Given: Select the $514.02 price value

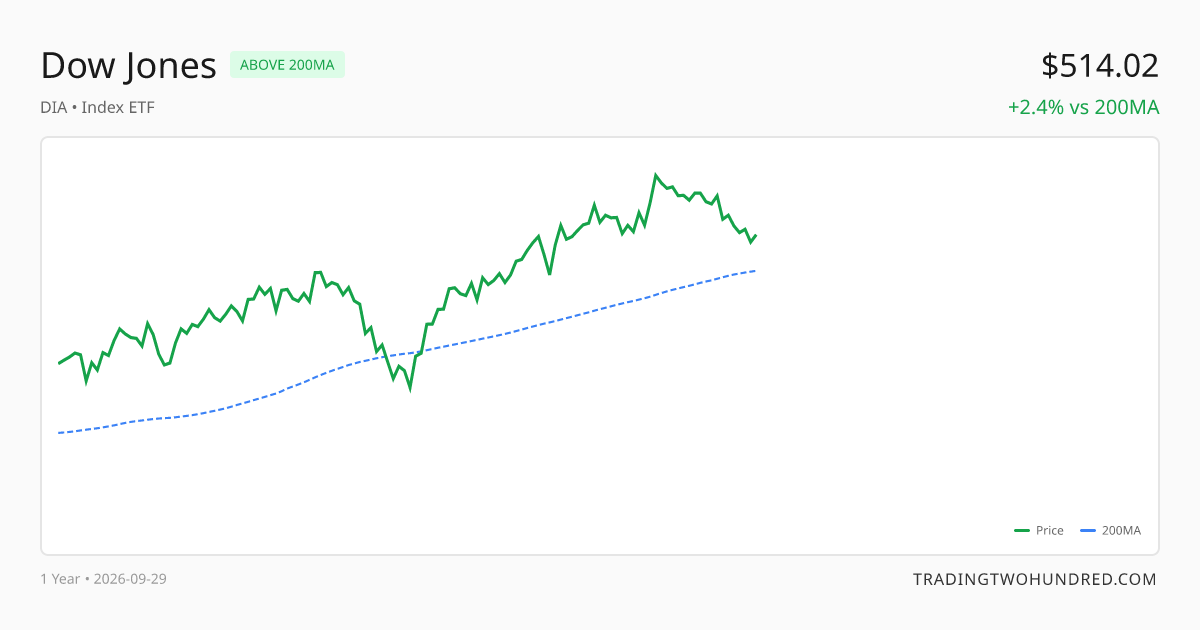Looking at the screenshot, I should (1100, 66).
